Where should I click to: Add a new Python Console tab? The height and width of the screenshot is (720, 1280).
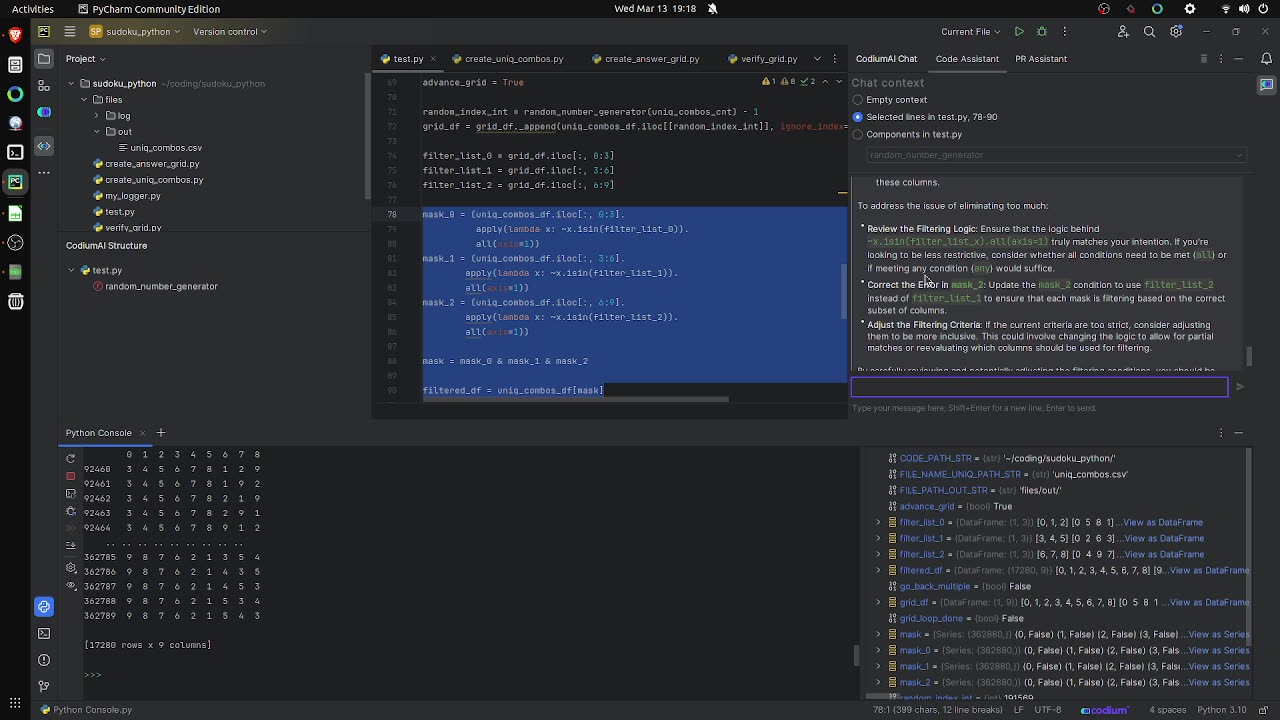tap(160, 433)
